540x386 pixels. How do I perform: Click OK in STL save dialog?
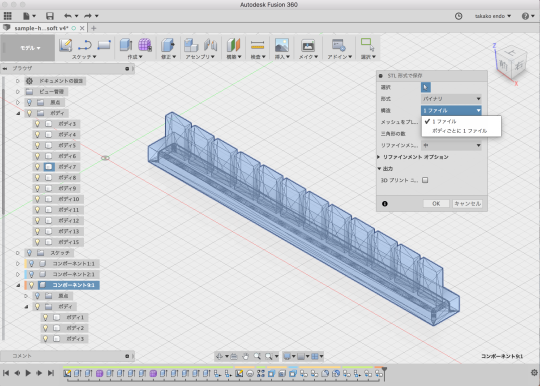click(436, 204)
